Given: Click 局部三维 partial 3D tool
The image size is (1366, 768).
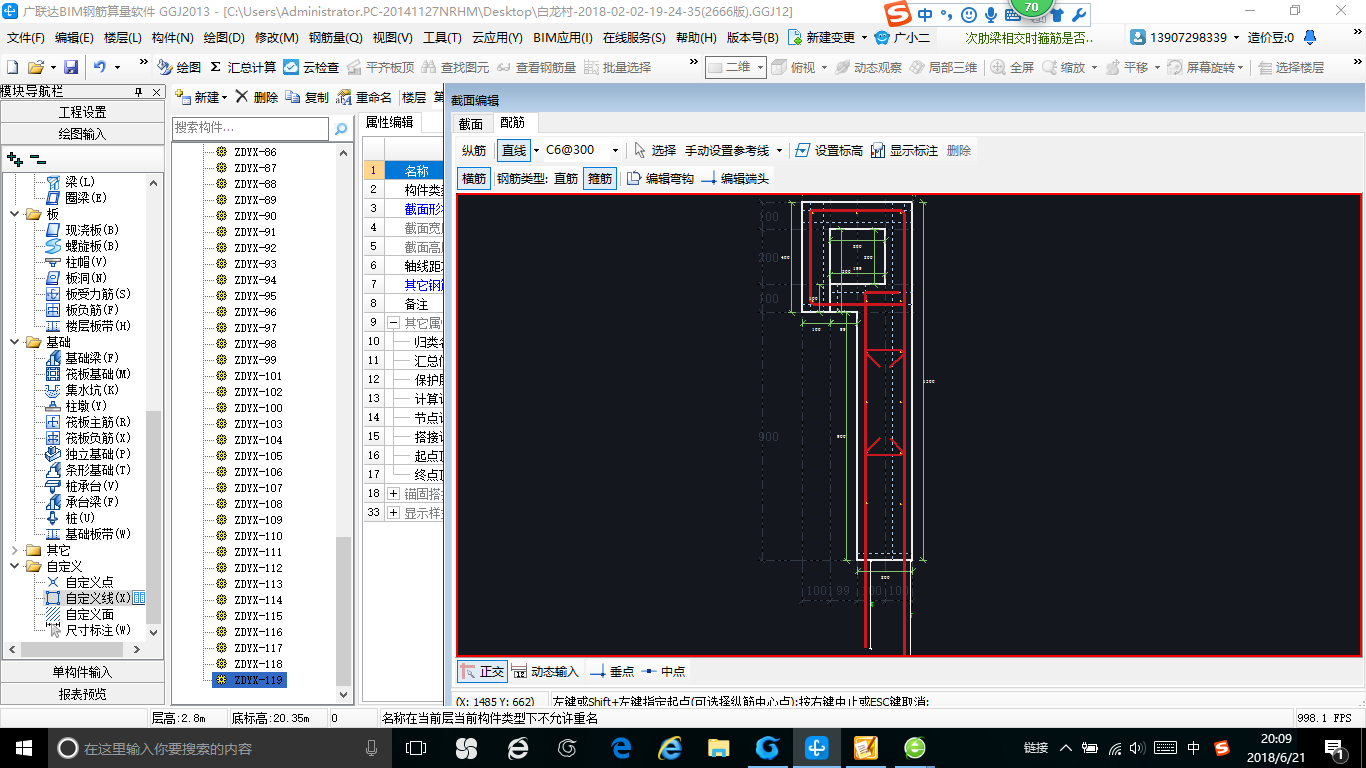Looking at the screenshot, I should tap(943, 67).
